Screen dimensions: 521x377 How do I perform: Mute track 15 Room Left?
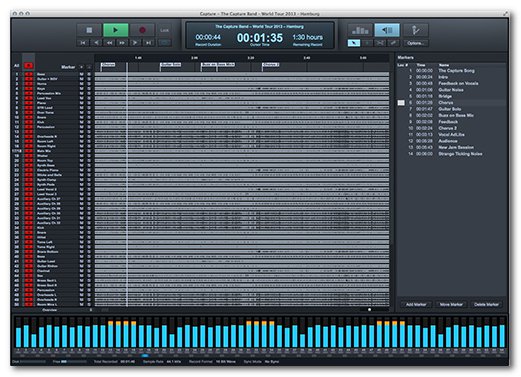click(x=81, y=141)
